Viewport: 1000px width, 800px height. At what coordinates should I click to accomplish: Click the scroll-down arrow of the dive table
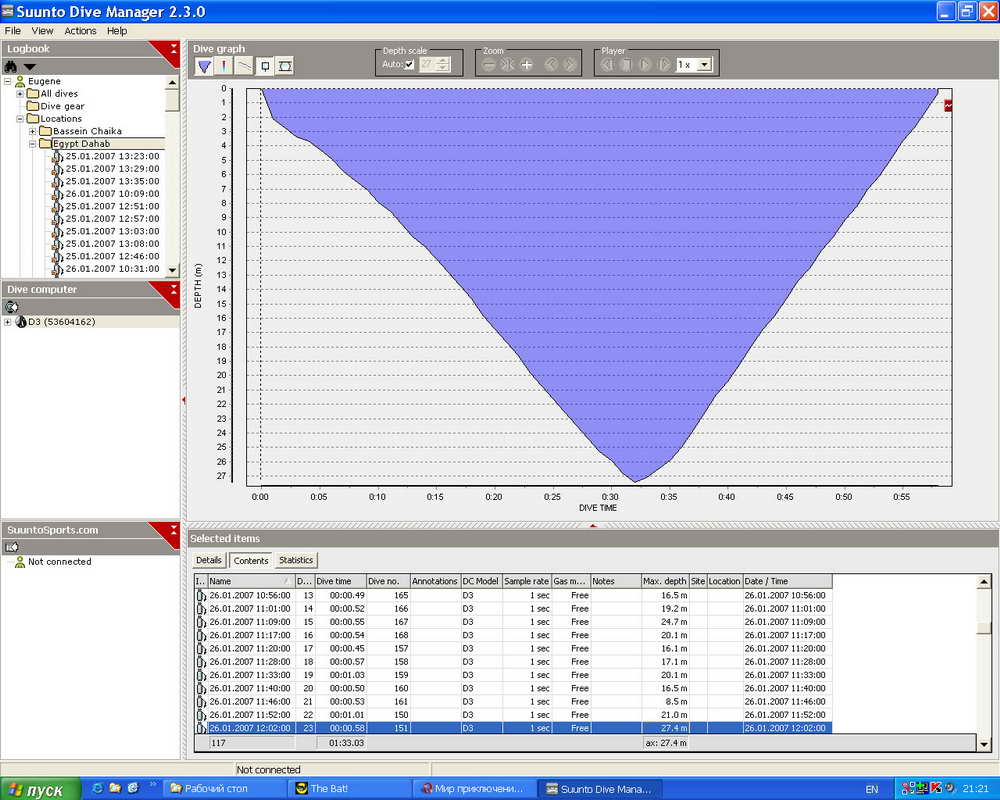pos(984,744)
